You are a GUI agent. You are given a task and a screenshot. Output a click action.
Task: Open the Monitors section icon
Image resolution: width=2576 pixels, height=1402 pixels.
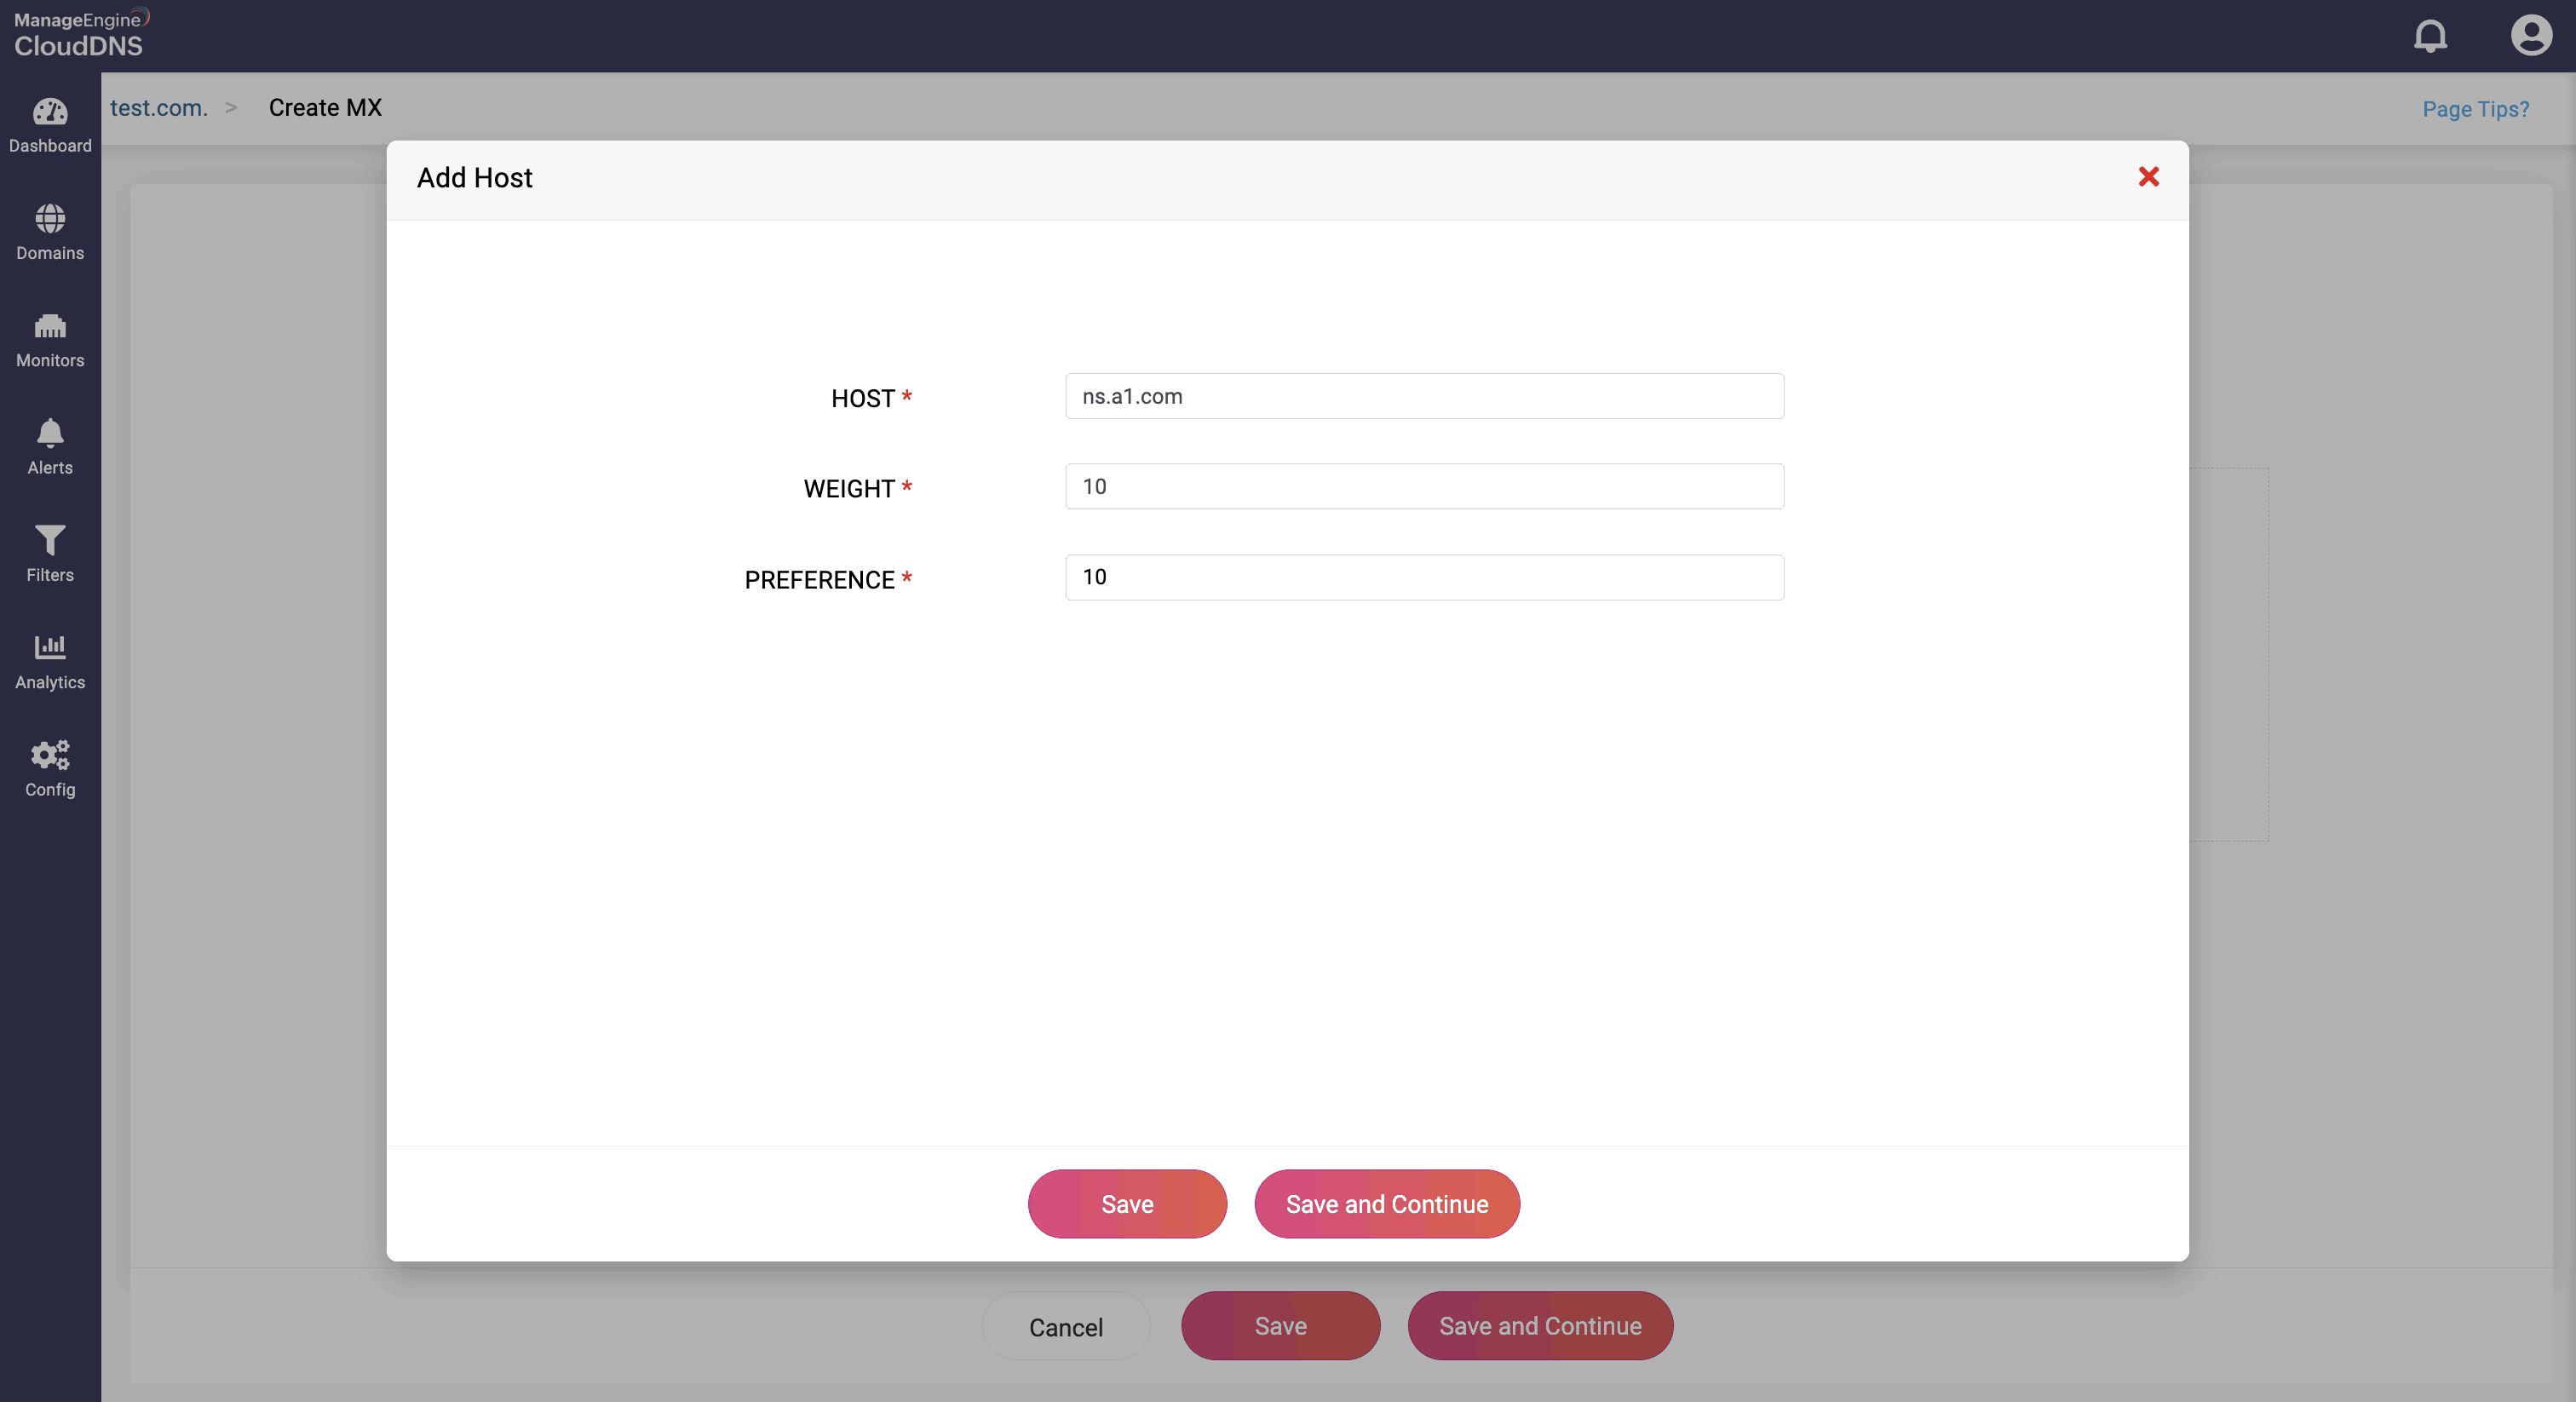point(50,327)
